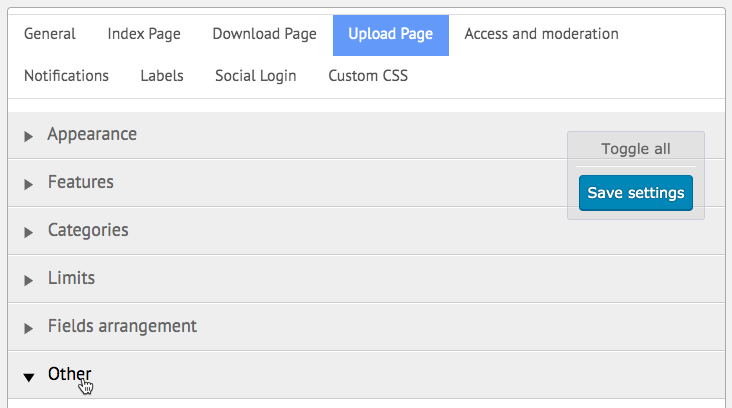732x408 pixels.
Task: Expand the Categories section arrow
Action: 28,232
